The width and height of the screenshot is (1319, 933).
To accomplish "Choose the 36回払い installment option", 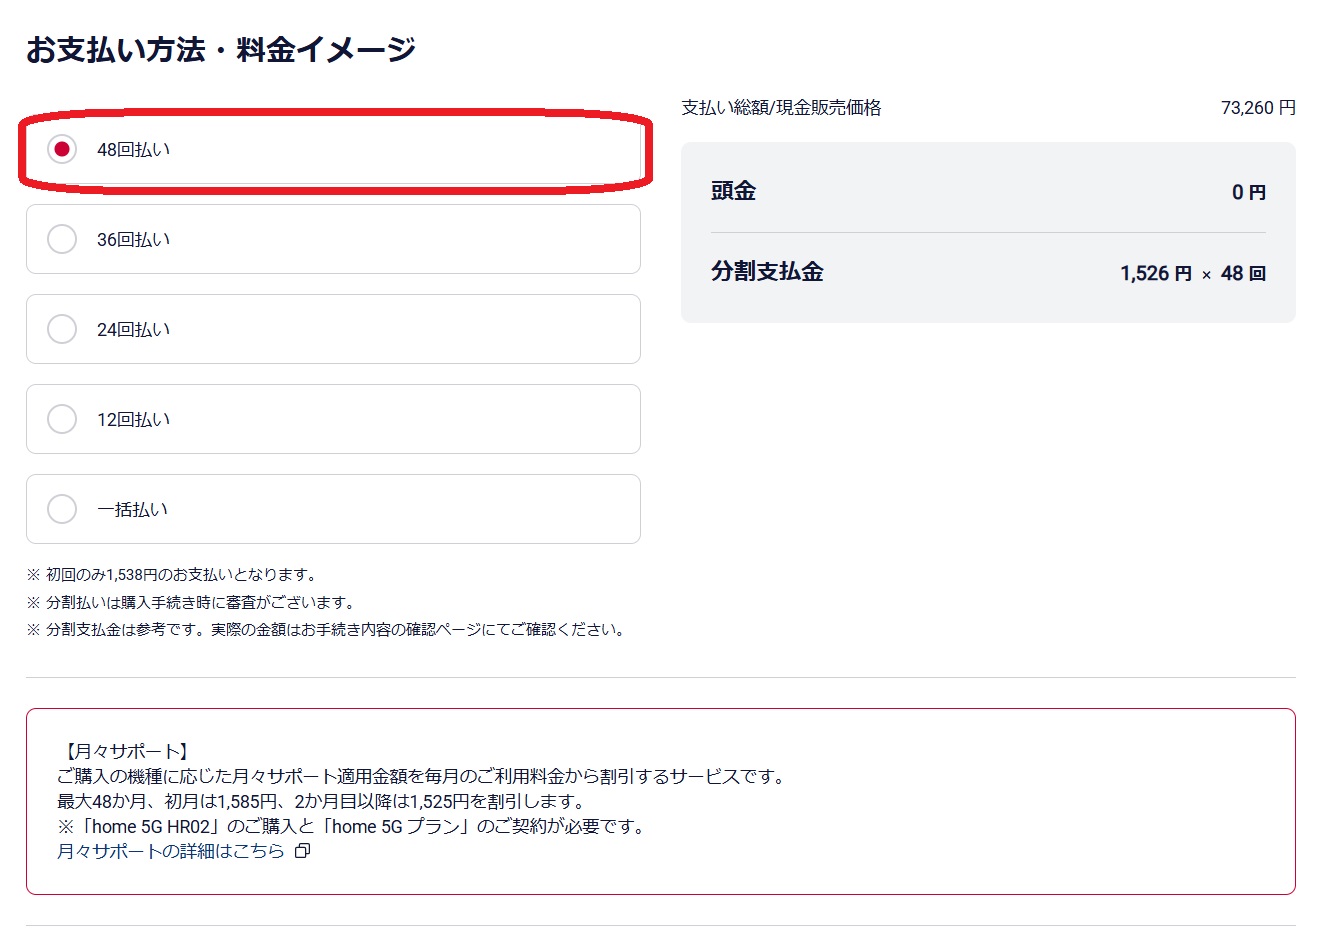I will pos(333,239).
